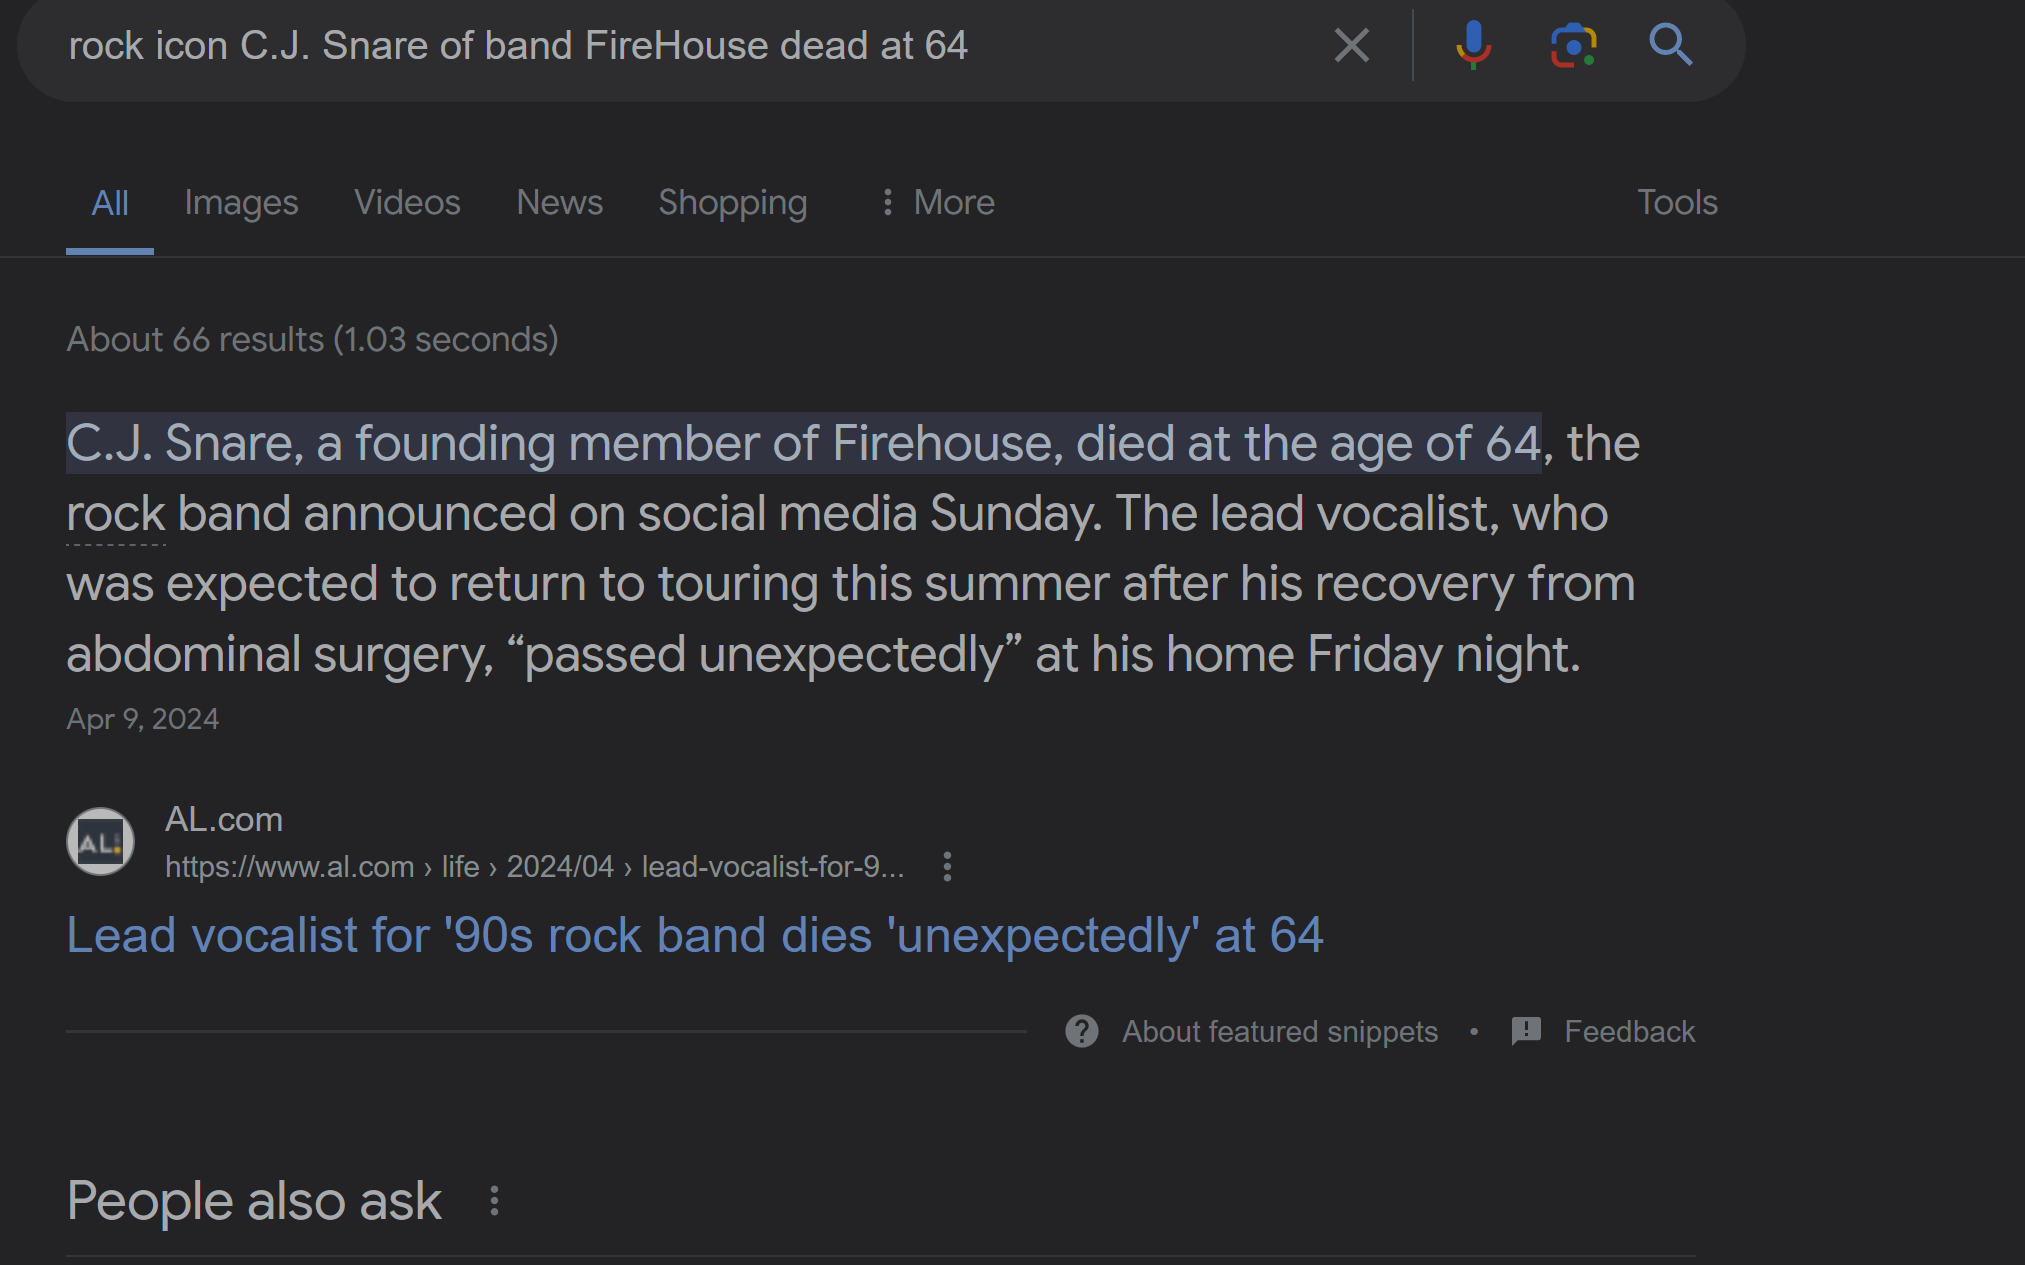Switch to the Shopping tab
Screen dimensions: 2025x1265
click(x=732, y=203)
